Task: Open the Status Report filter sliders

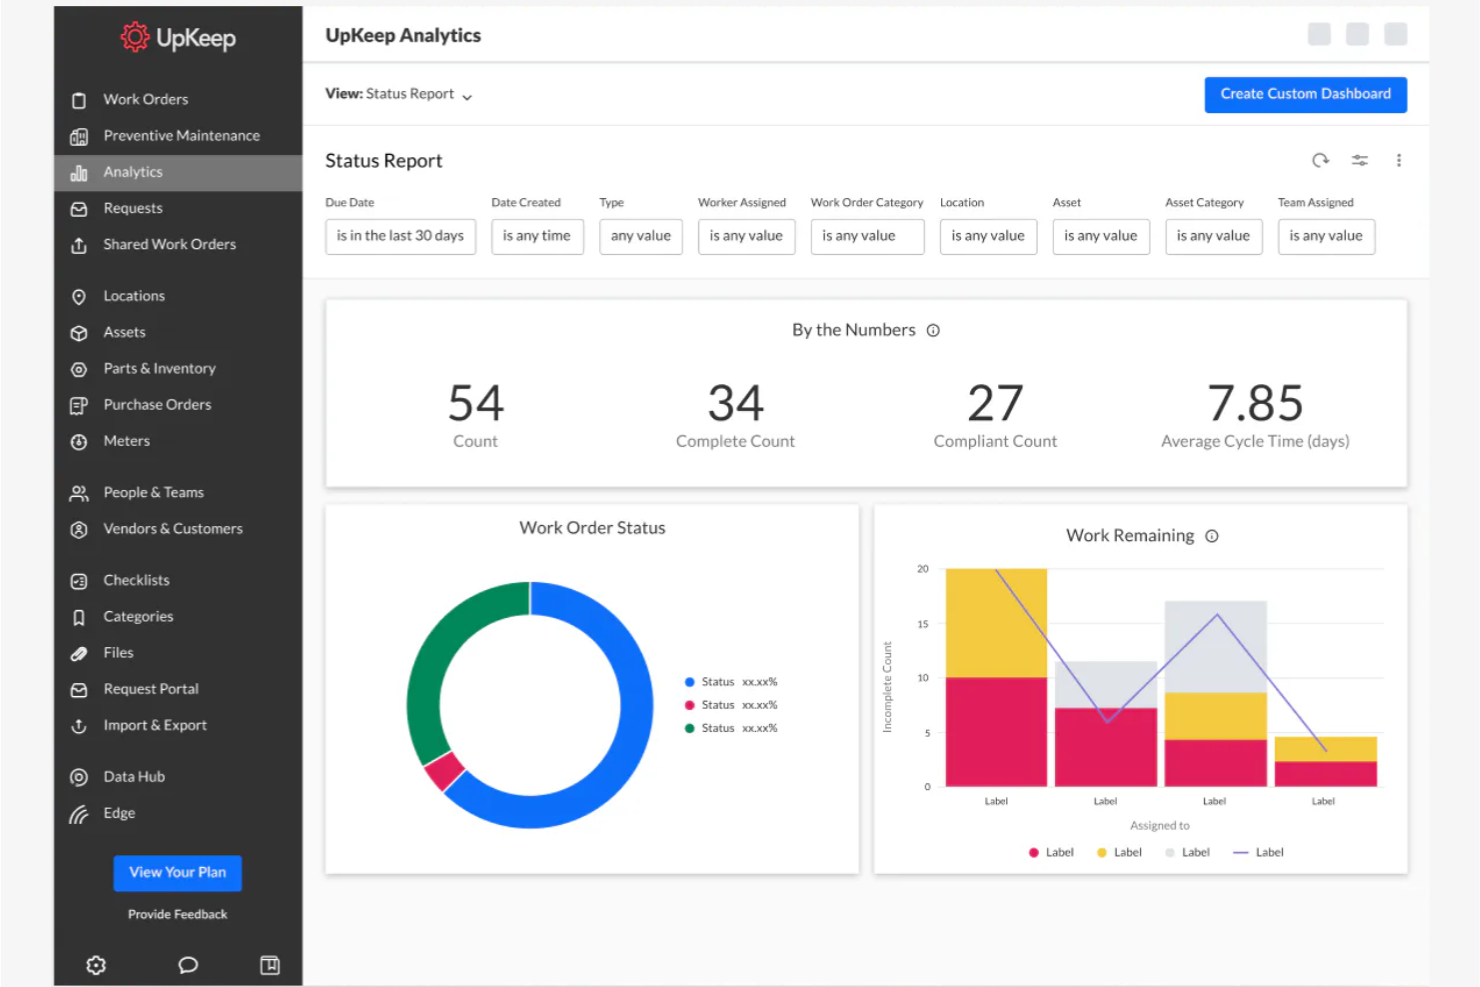Action: [x=1360, y=160]
